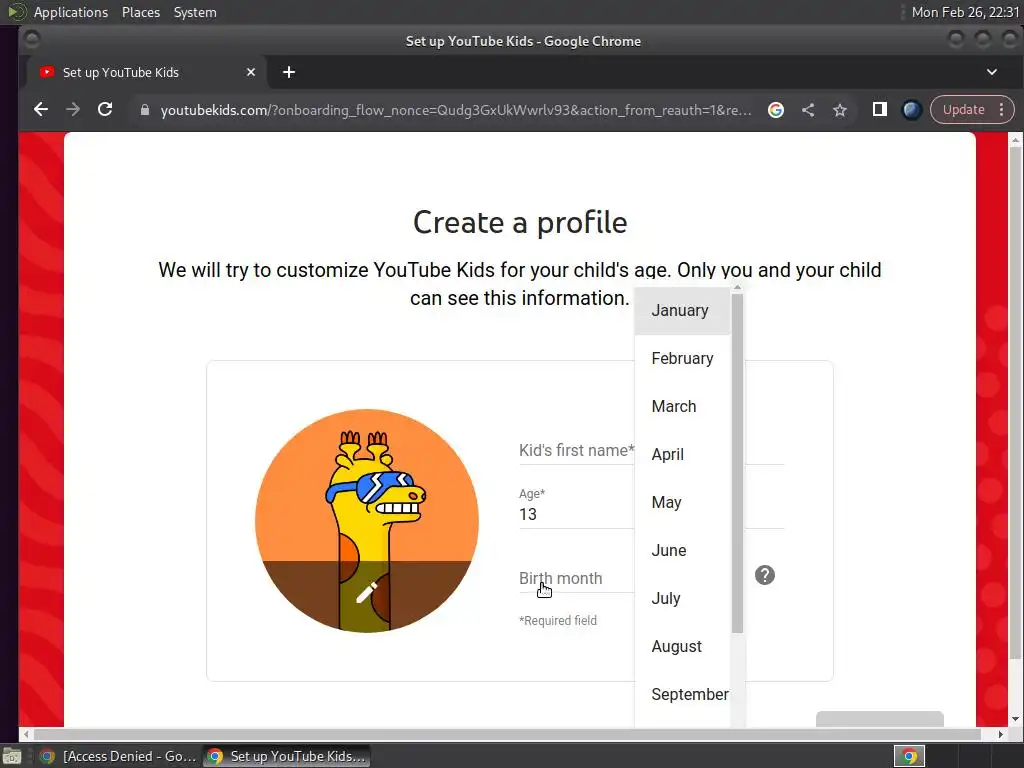The image size is (1024, 768).
Task: Click the giraffe avatar picture
Action: point(366,520)
